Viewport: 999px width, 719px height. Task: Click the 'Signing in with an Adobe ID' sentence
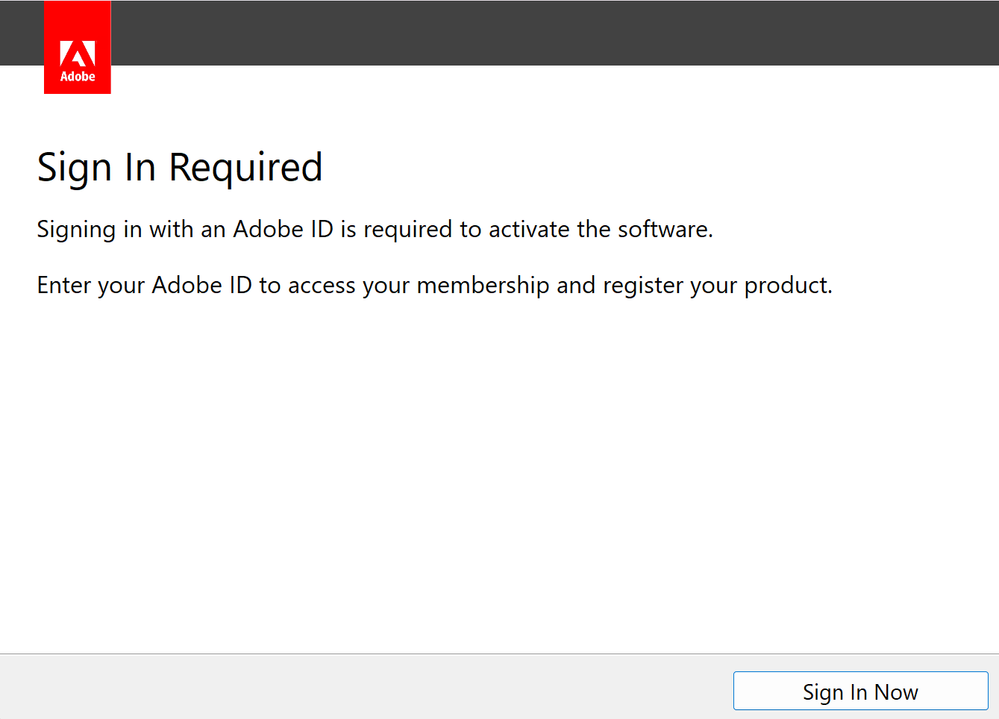[375, 229]
